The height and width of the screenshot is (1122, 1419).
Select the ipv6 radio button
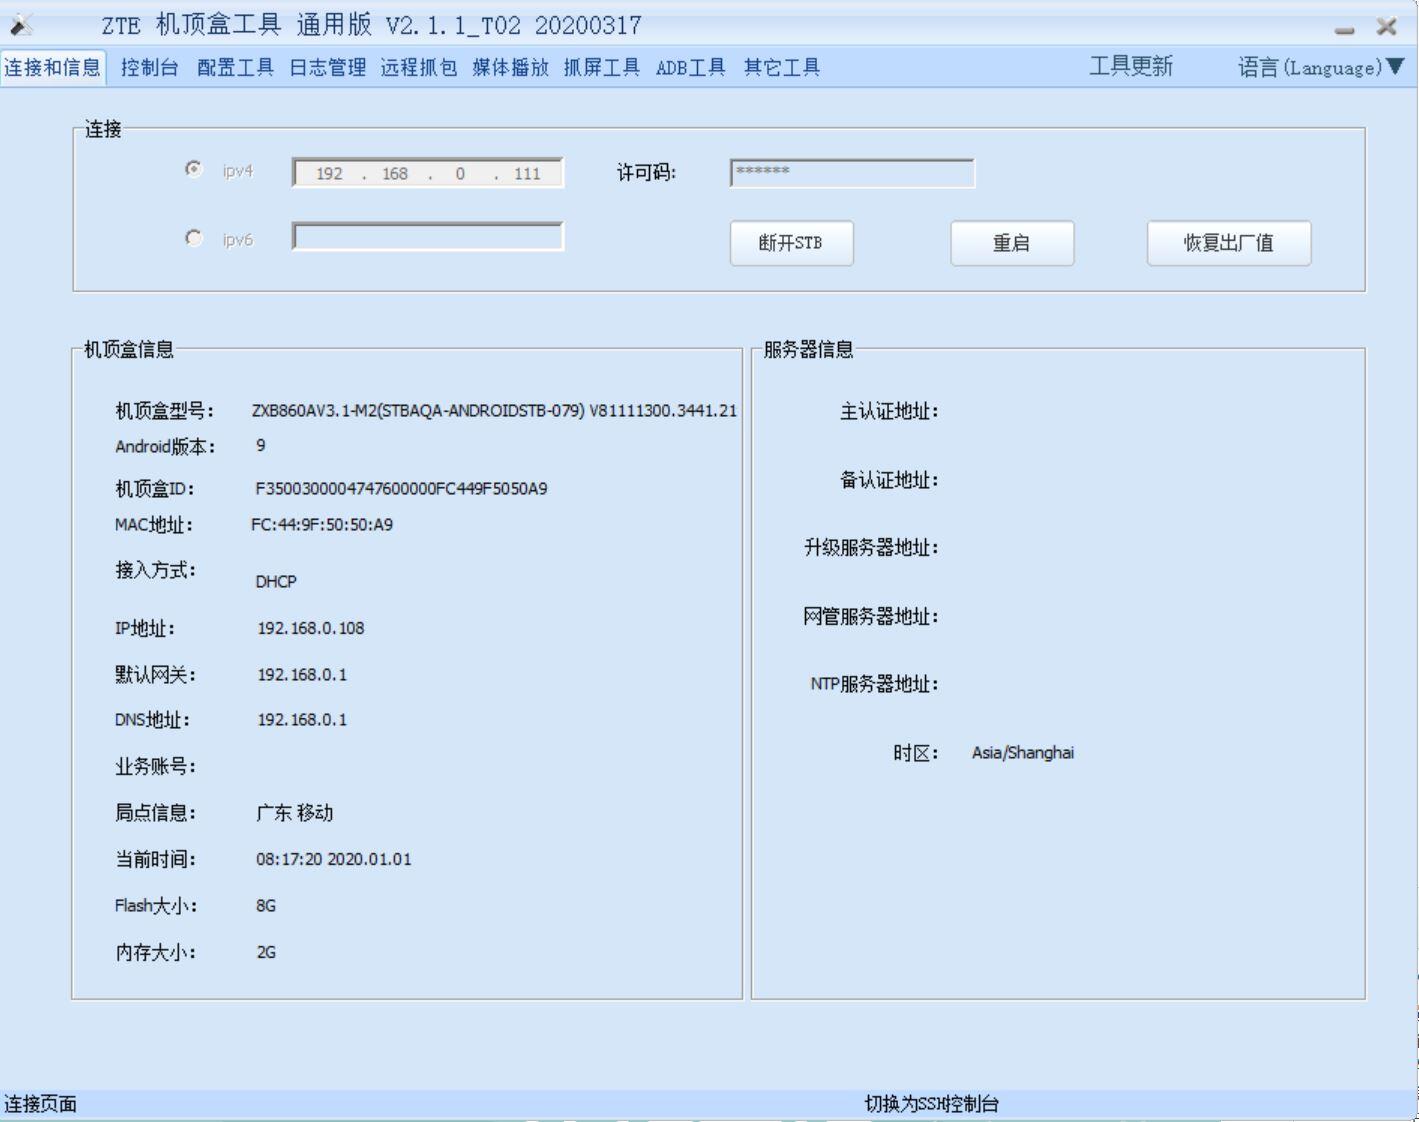point(193,238)
